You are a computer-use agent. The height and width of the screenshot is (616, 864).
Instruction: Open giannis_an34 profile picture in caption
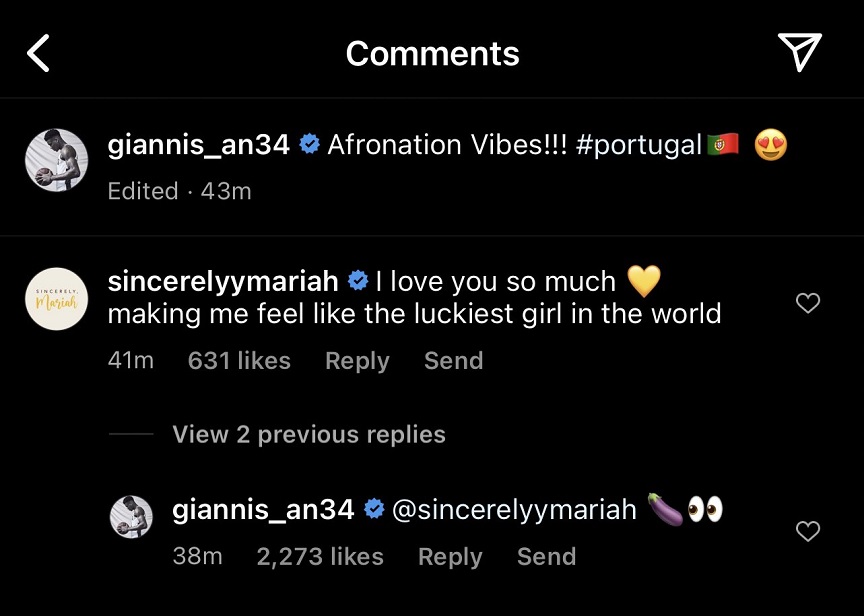(x=56, y=159)
